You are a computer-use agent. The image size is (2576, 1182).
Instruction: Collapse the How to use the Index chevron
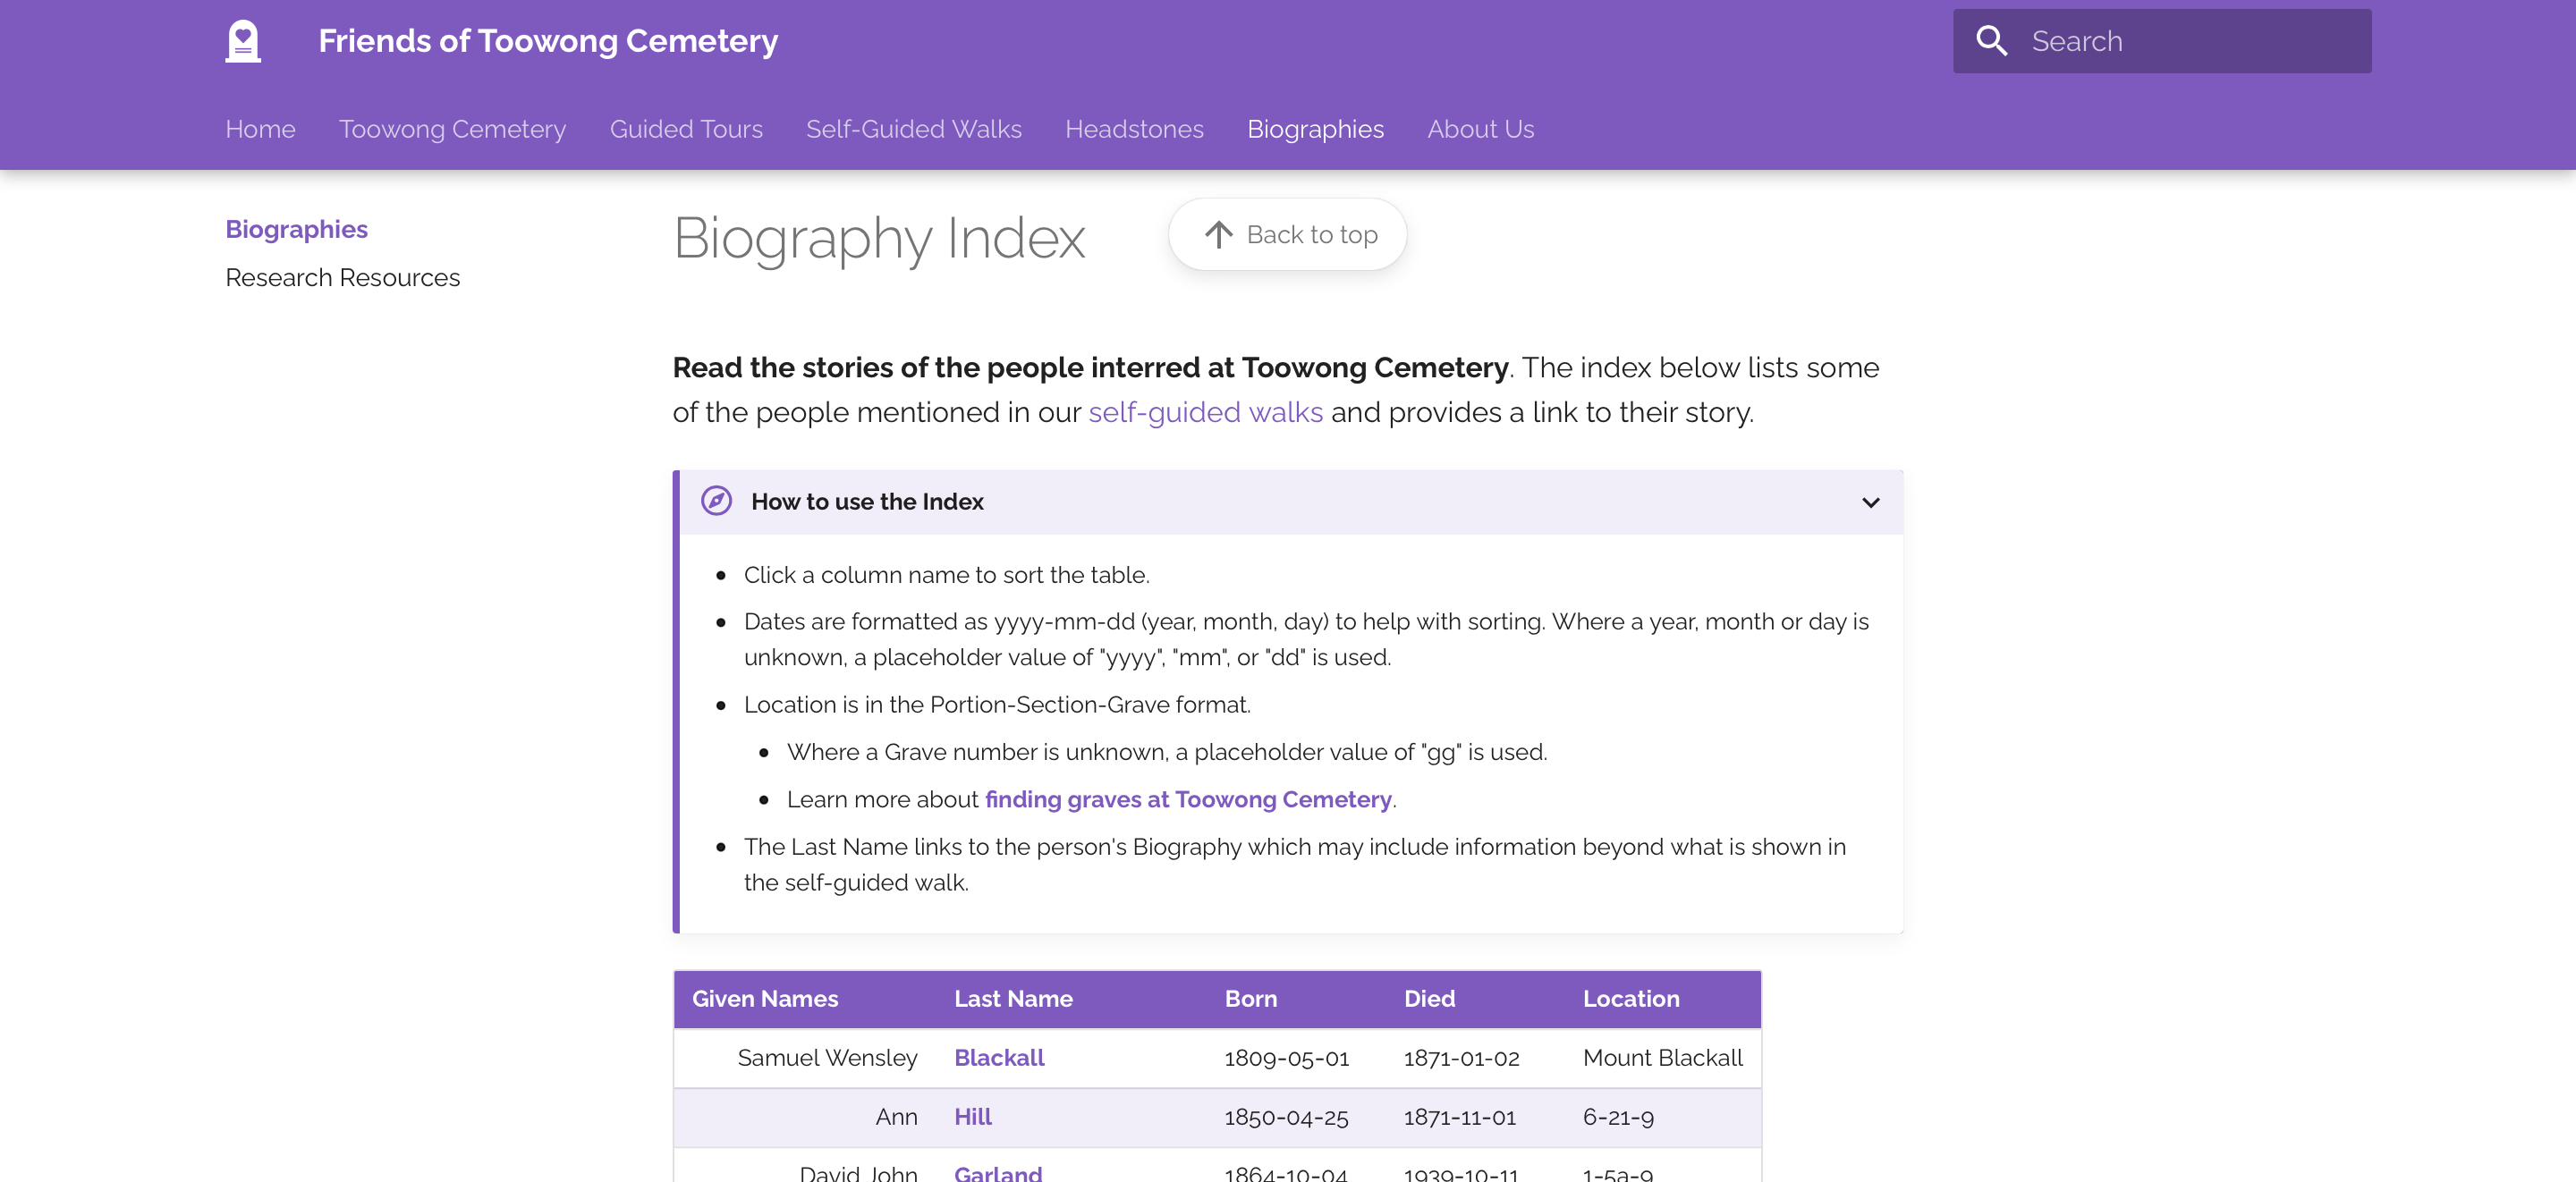tap(1870, 502)
